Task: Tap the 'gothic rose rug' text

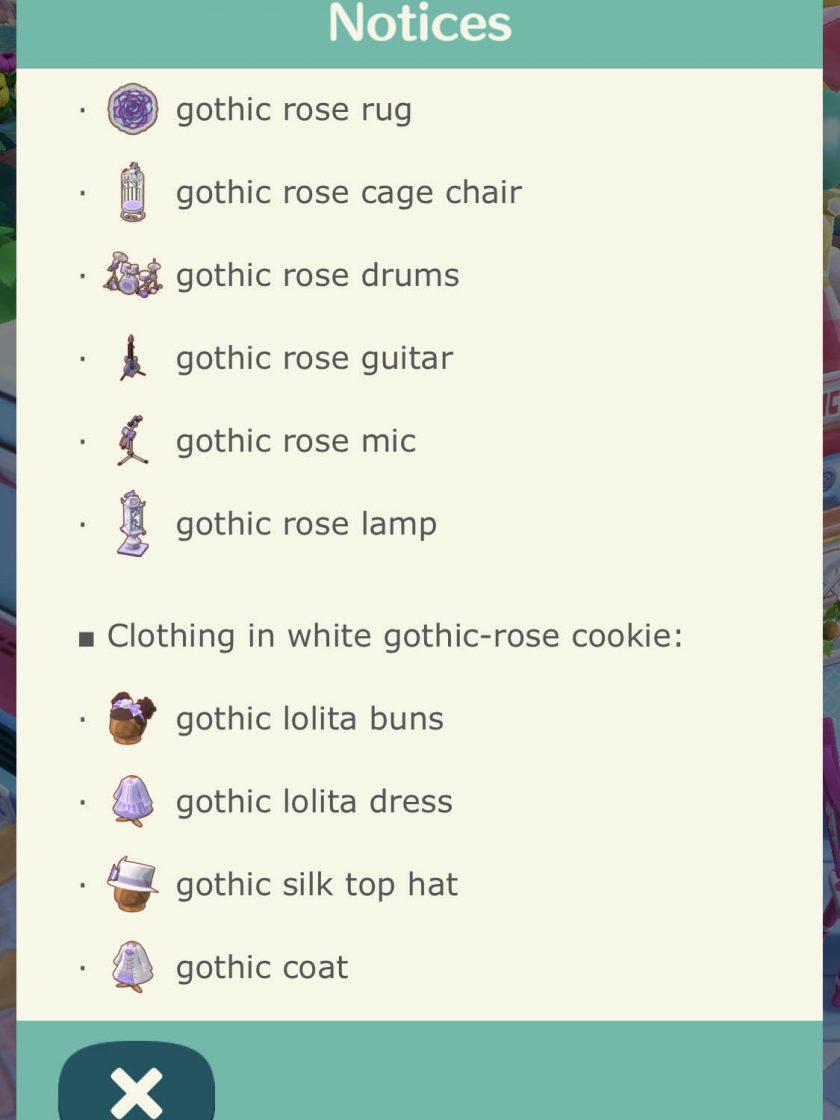Action: (294, 110)
